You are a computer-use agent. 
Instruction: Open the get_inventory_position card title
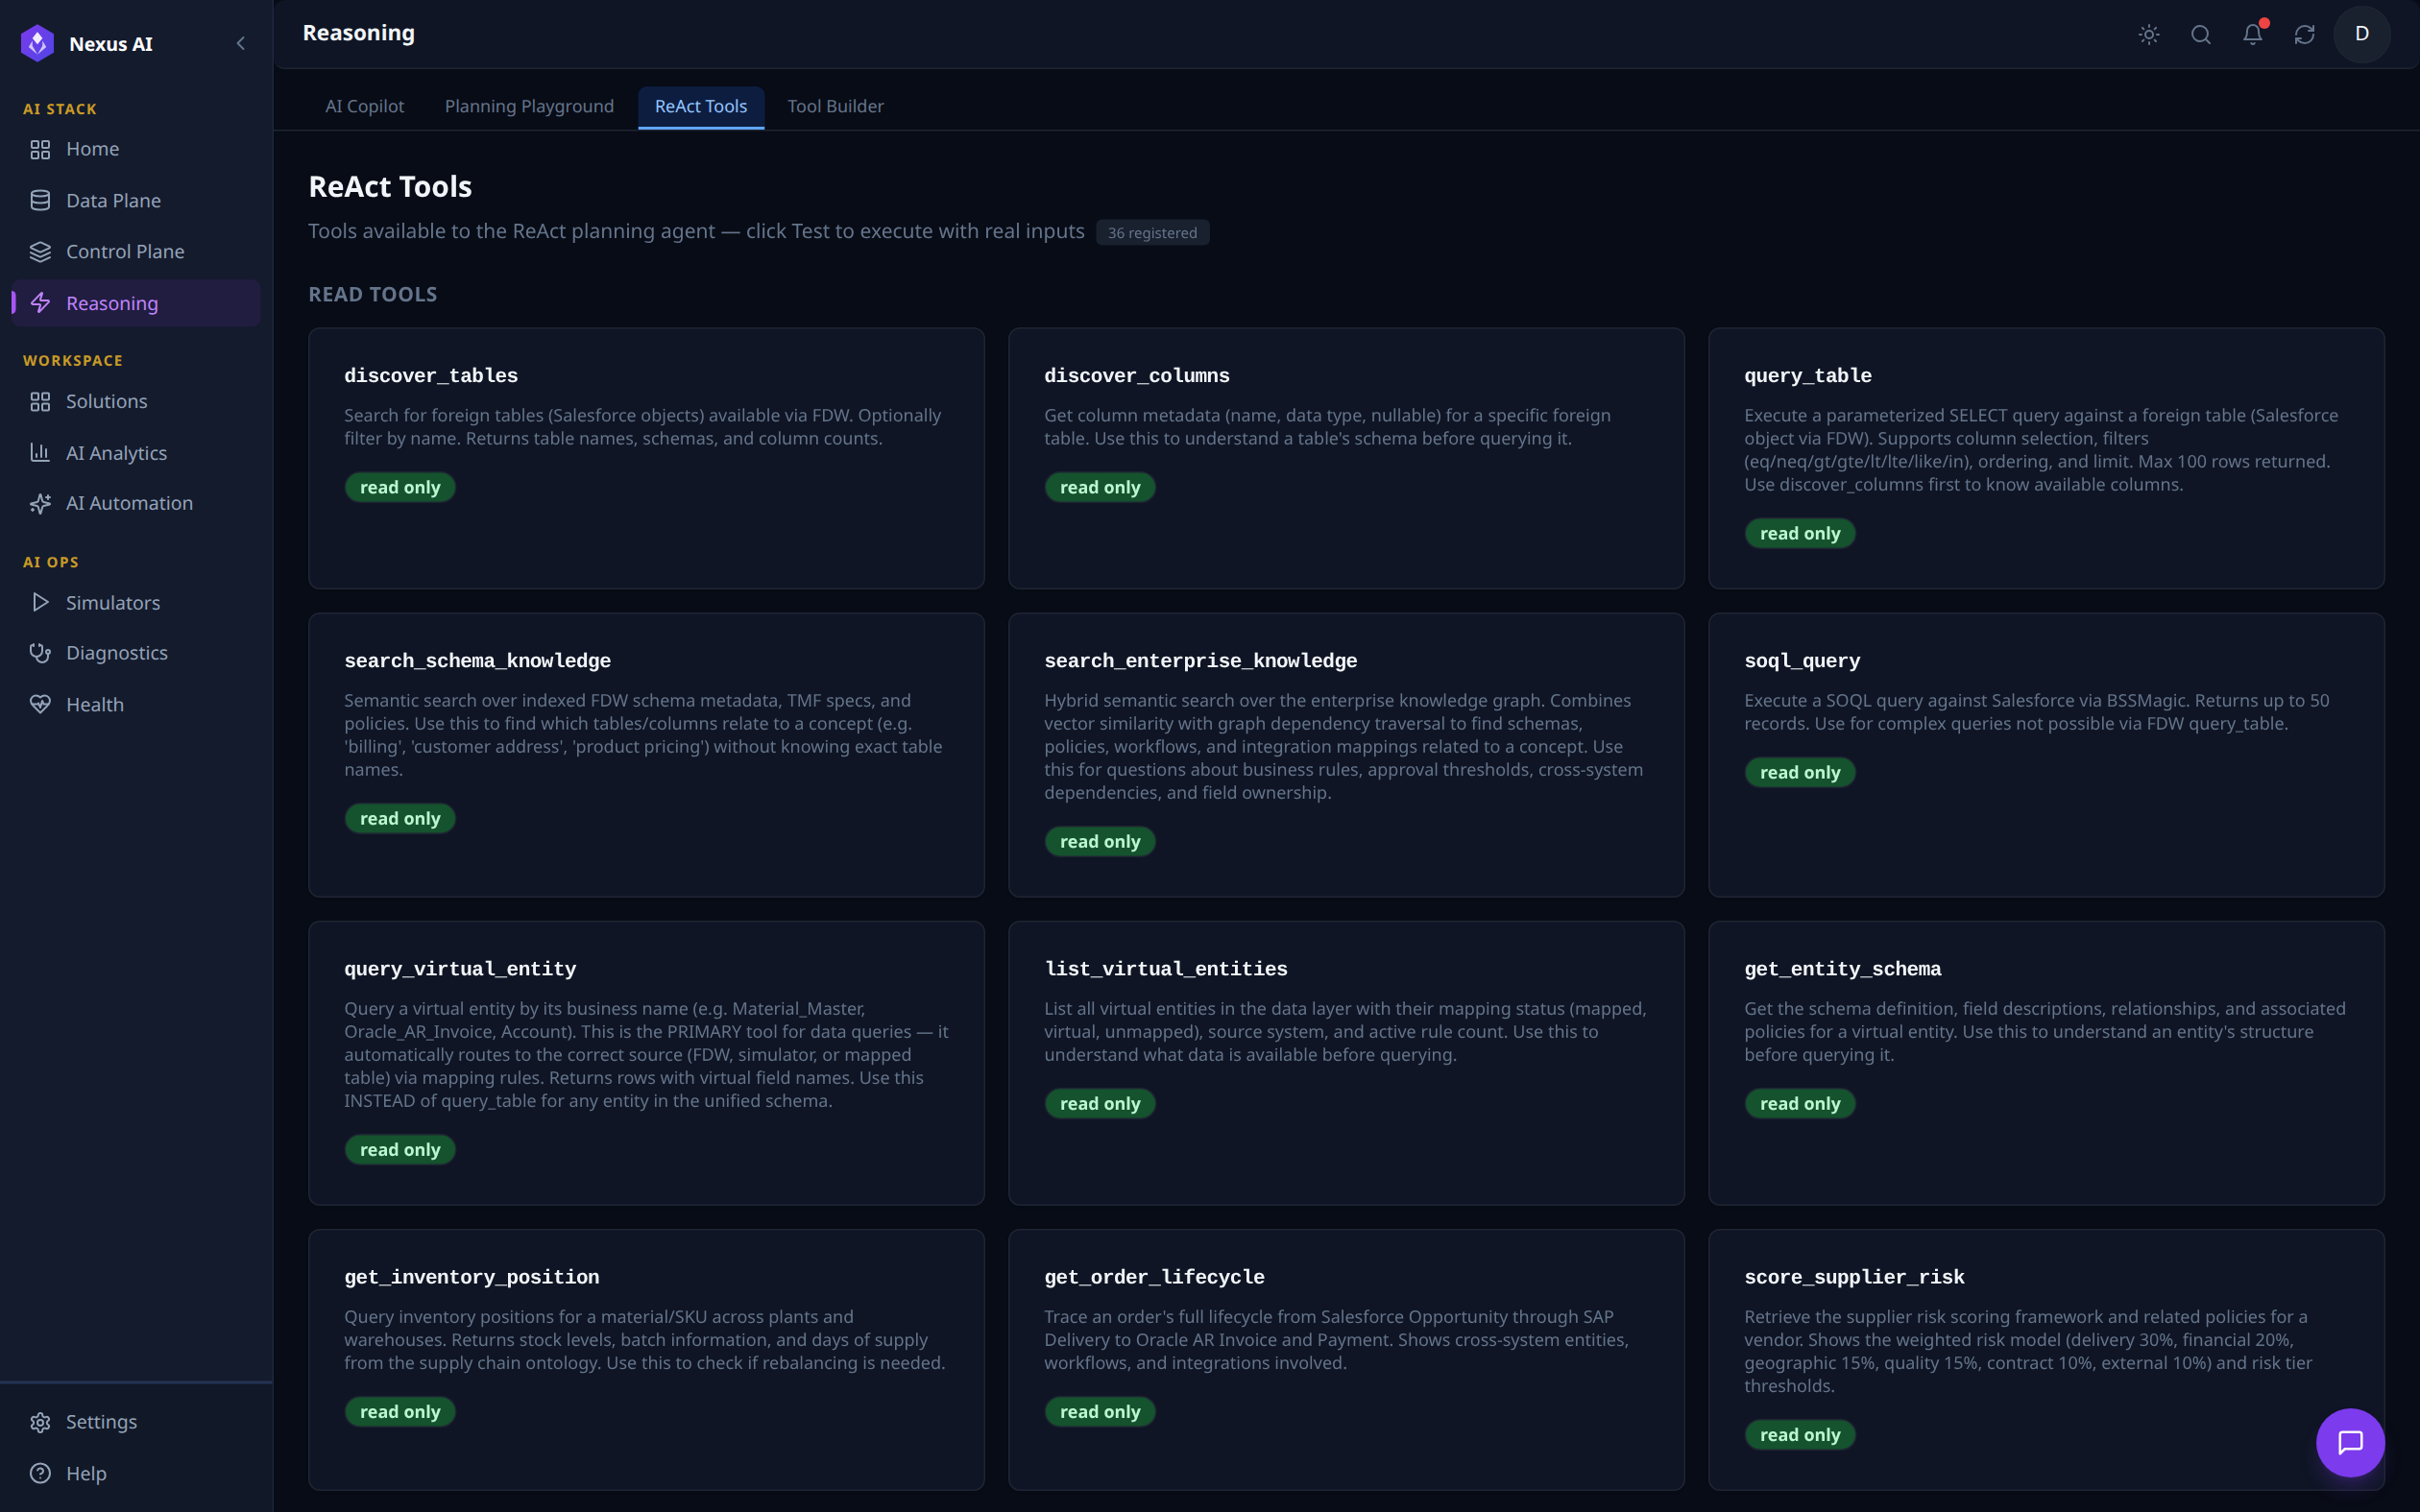pos(471,1276)
